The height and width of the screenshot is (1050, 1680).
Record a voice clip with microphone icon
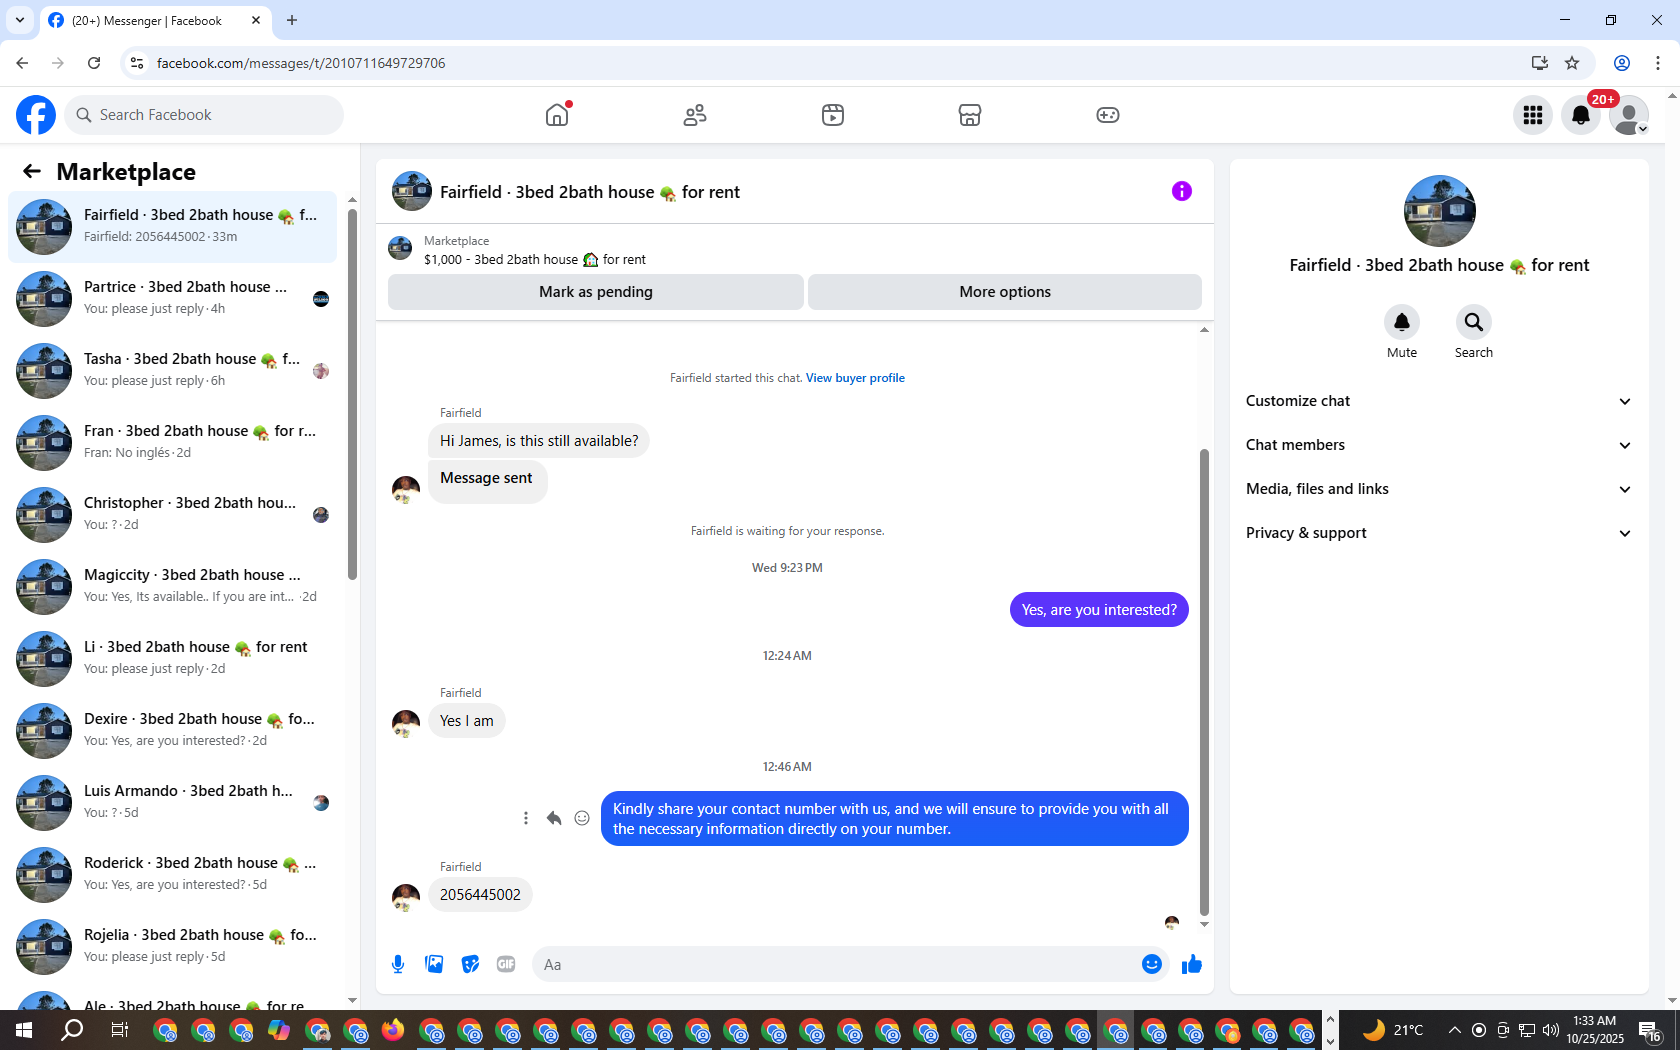point(398,964)
